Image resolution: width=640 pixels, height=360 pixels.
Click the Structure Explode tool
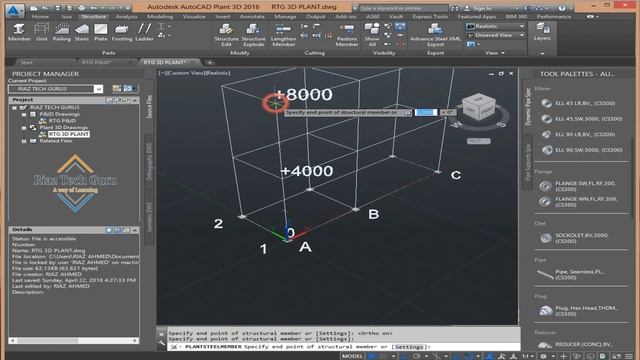[x=253, y=35]
